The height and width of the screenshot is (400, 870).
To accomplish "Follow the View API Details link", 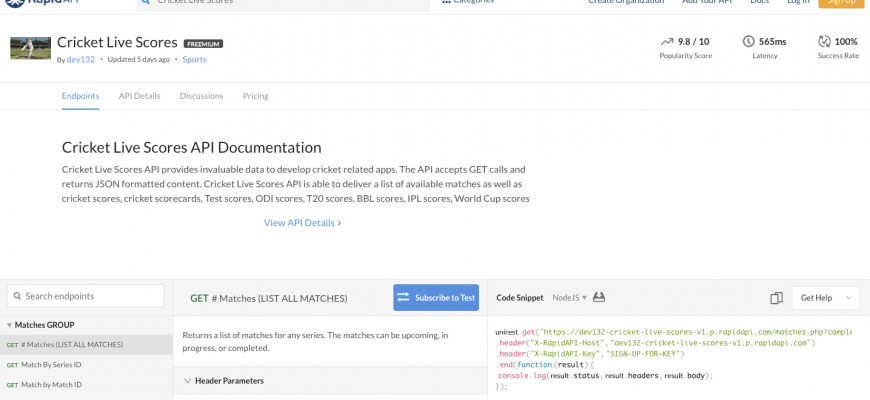I will point(302,223).
